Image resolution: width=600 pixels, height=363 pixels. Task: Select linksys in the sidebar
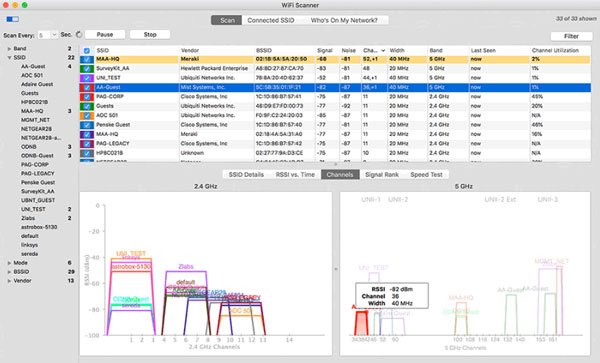29,245
